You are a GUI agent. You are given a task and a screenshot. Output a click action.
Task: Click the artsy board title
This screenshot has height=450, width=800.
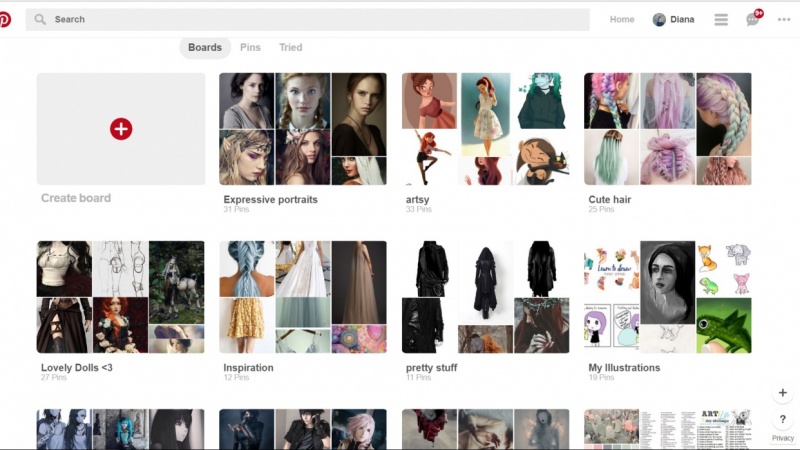417,199
